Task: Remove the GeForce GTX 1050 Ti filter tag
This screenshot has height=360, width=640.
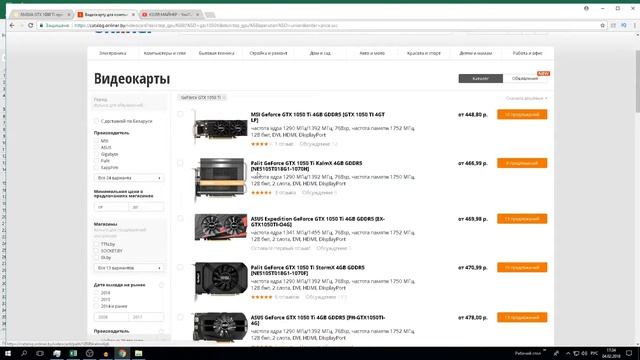Action: tap(224, 98)
